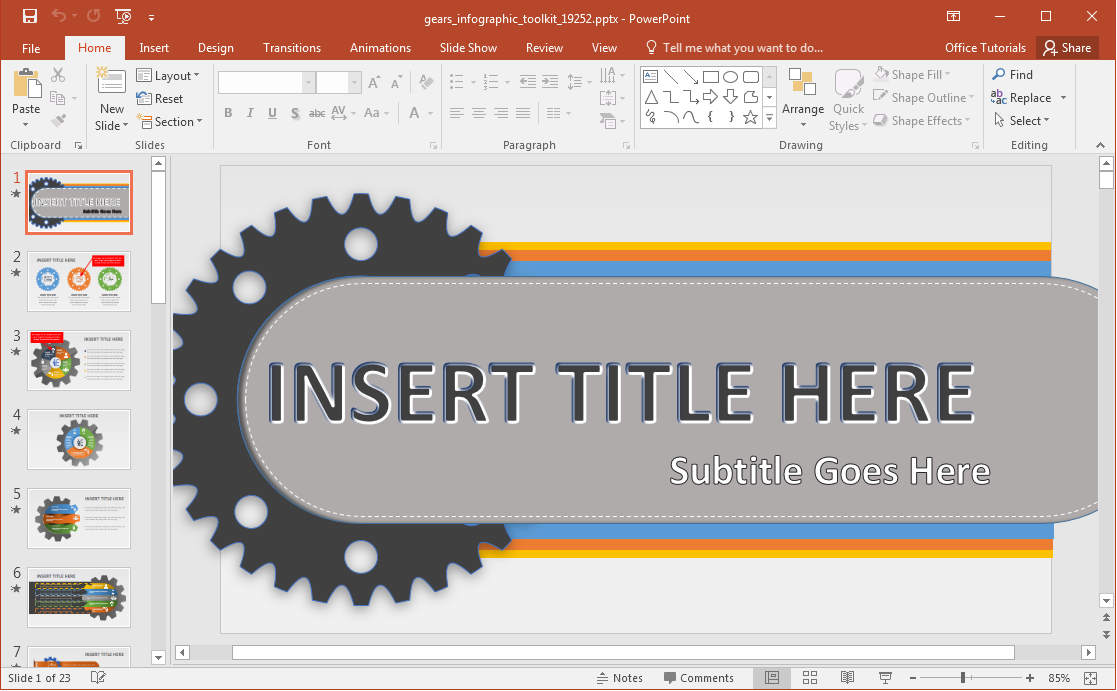
Task: Toggle Italic formatting
Action: click(250, 113)
